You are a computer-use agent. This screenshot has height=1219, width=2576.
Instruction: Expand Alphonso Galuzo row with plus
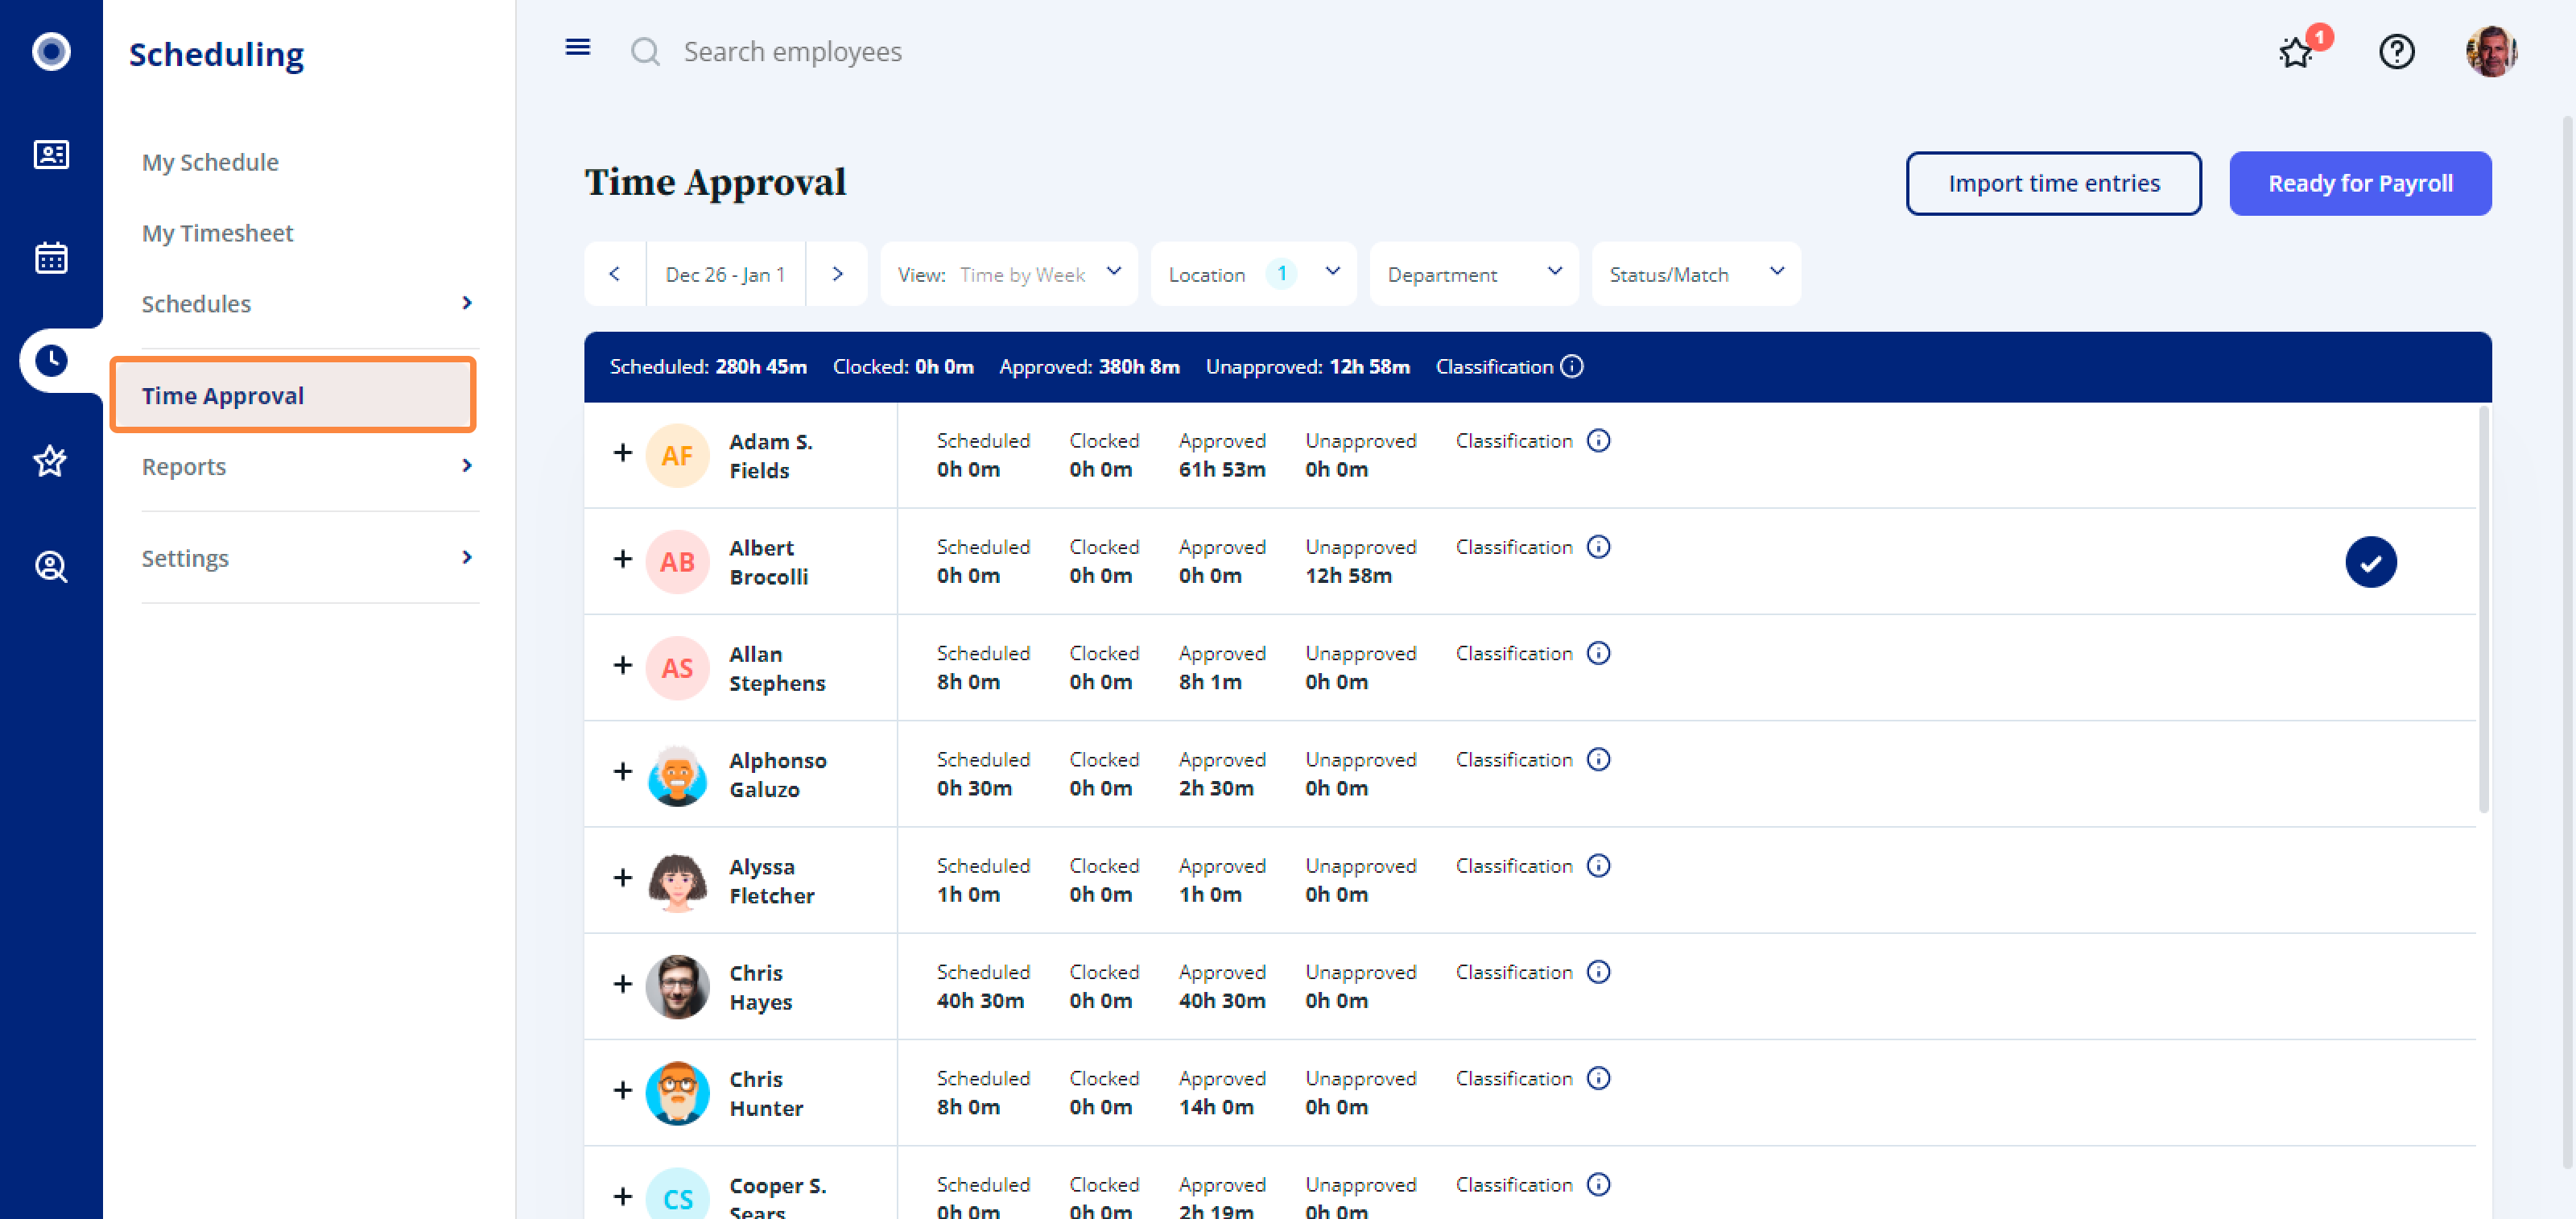tap(622, 771)
